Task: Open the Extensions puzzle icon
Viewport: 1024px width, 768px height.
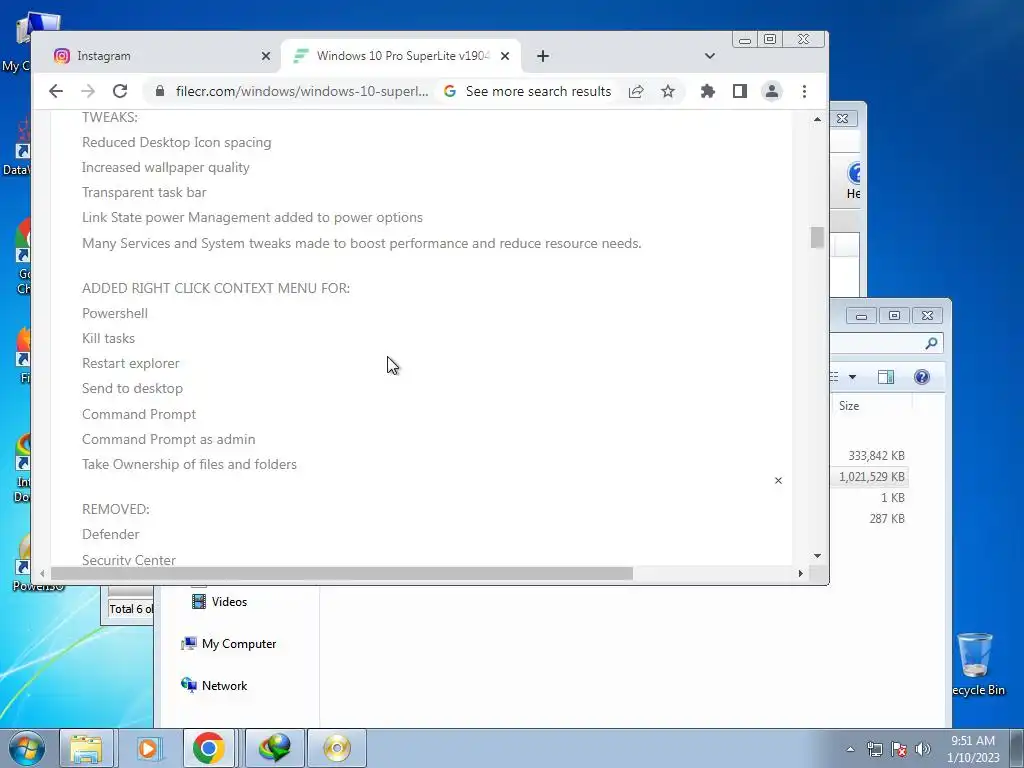Action: click(x=707, y=91)
